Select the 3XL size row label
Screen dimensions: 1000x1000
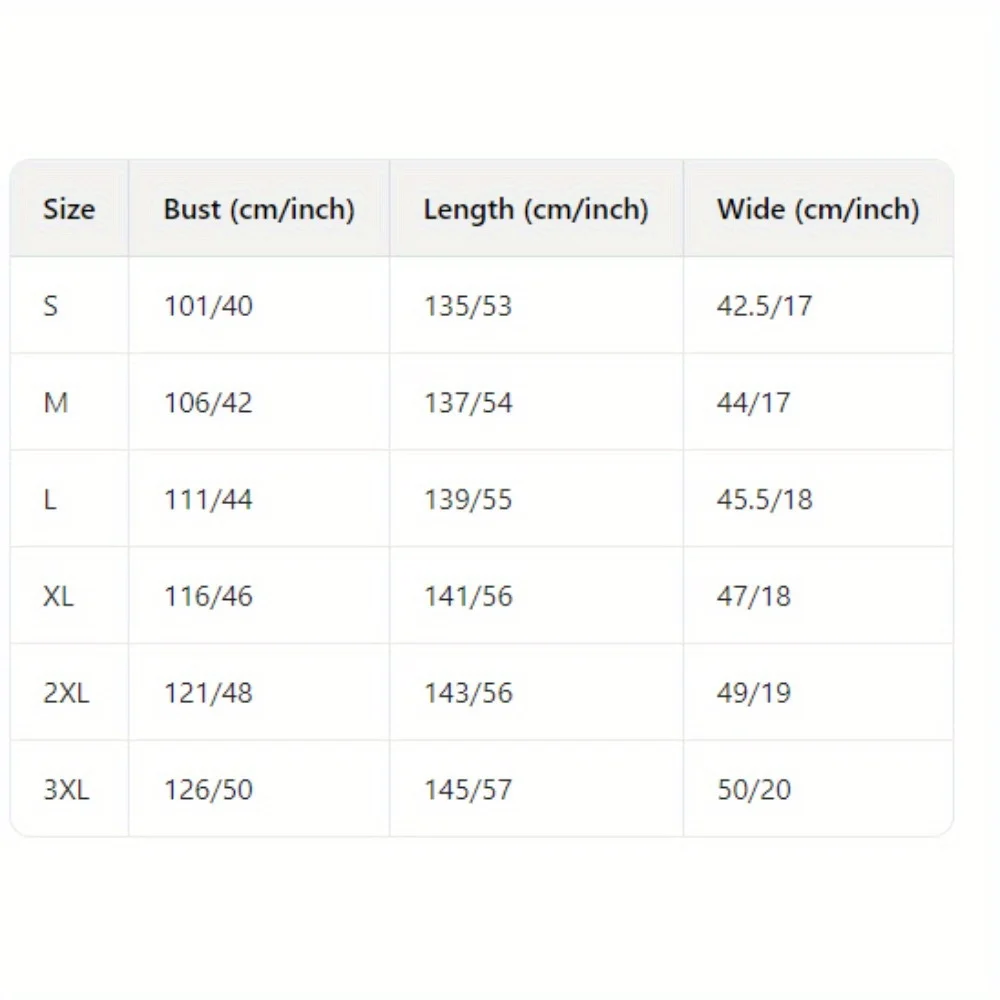(66, 790)
